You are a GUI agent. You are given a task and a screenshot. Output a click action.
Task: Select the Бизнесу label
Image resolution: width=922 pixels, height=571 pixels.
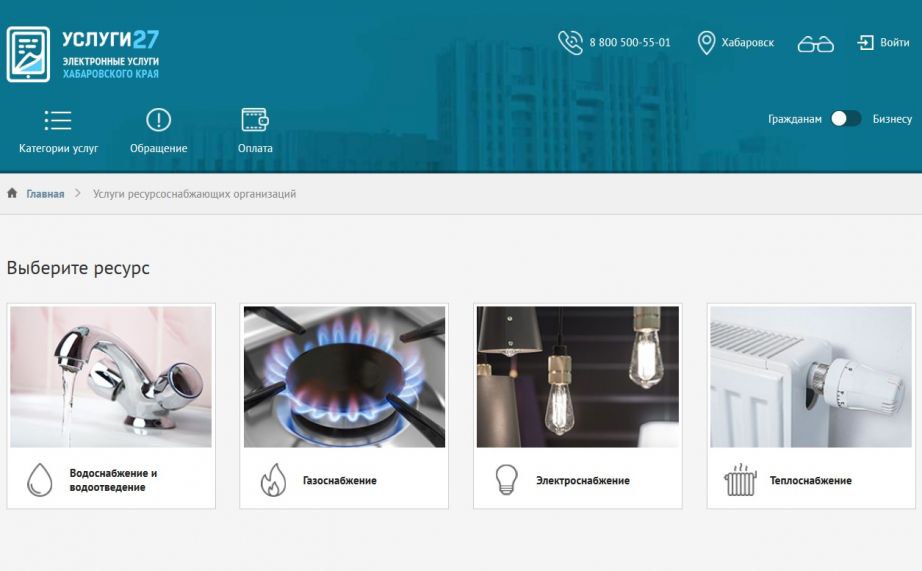pyautogui.click(x=892, y=119)
